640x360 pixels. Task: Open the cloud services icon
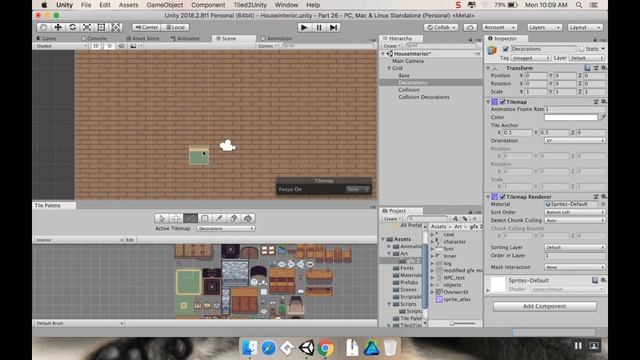(470, 27)
